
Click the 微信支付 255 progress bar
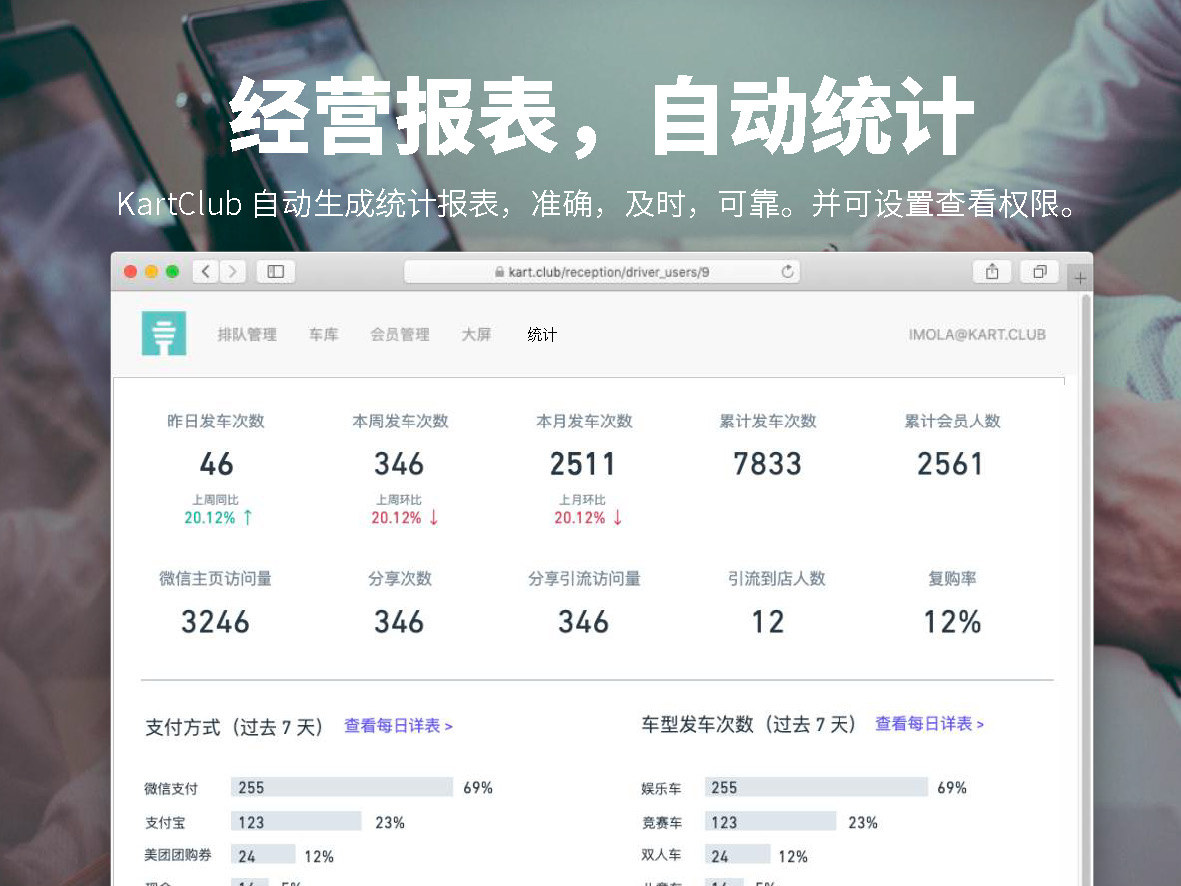(x=342, y=787)
